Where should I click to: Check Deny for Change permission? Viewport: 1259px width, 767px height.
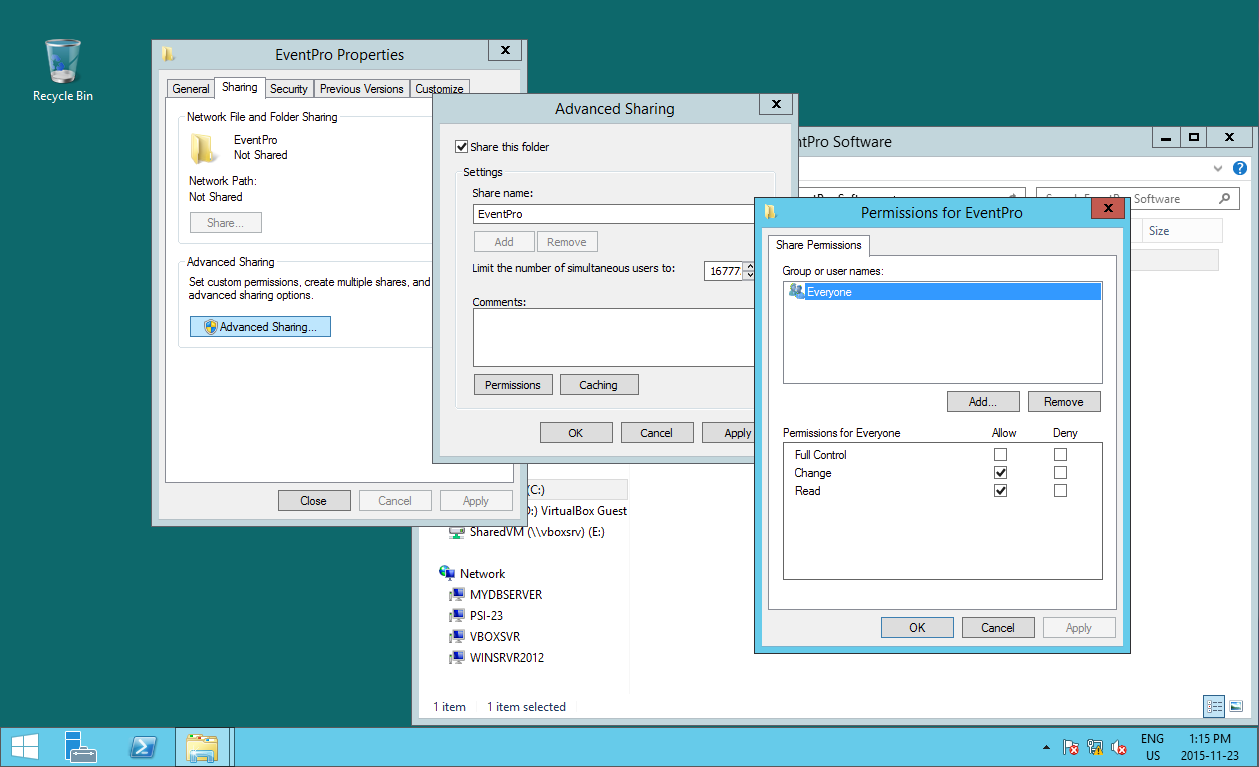pos(1061,473)
